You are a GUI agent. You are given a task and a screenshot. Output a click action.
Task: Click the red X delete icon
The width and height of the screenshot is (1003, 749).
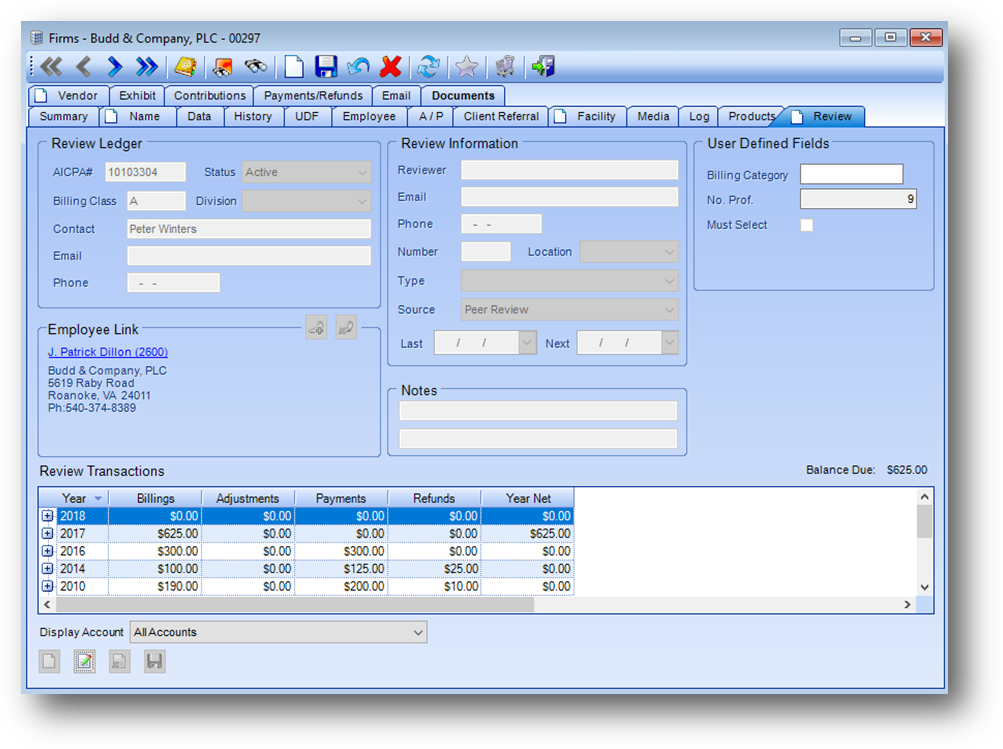click(391, 67)
